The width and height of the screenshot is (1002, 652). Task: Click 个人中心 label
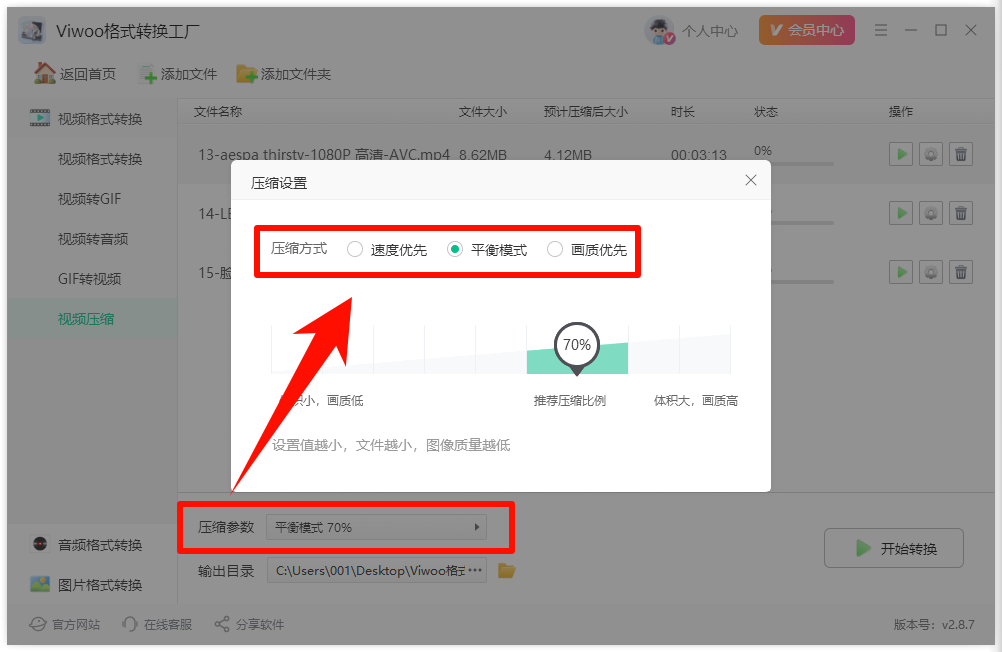coord(710,31)
